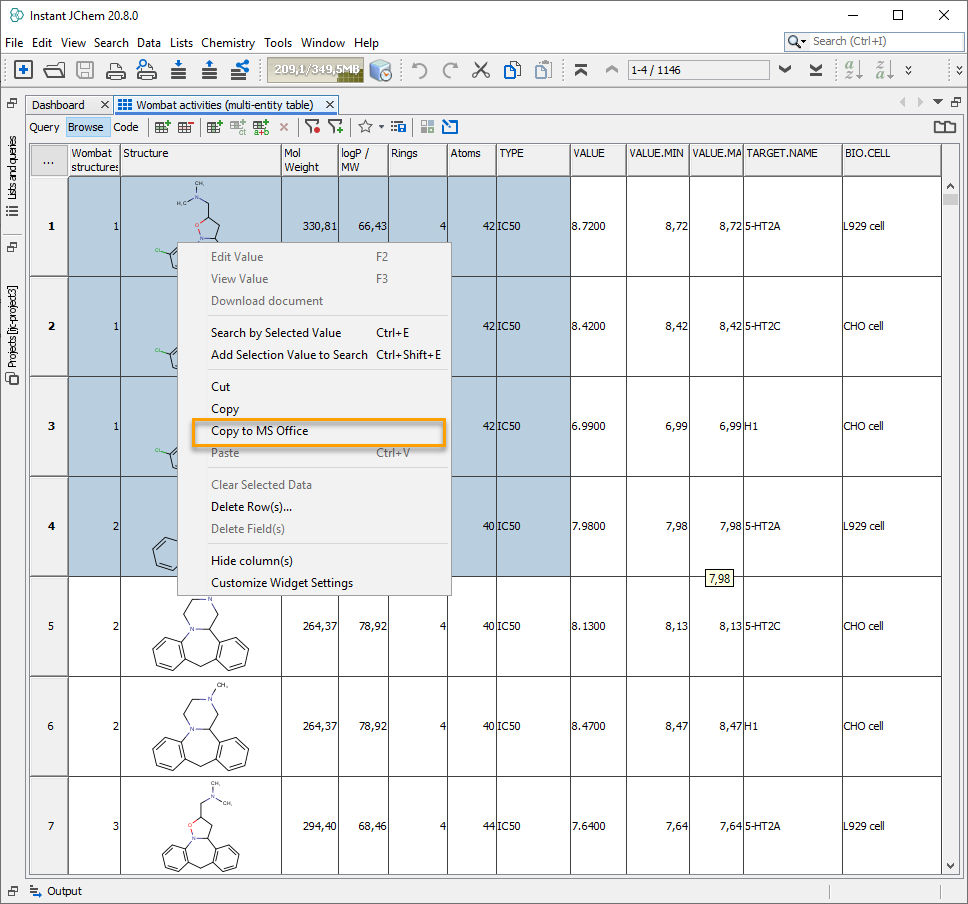The height and width of the screenshot is (904, 968).
Task: Click the memory usage garbage collect bar
Action: [315, 70]
